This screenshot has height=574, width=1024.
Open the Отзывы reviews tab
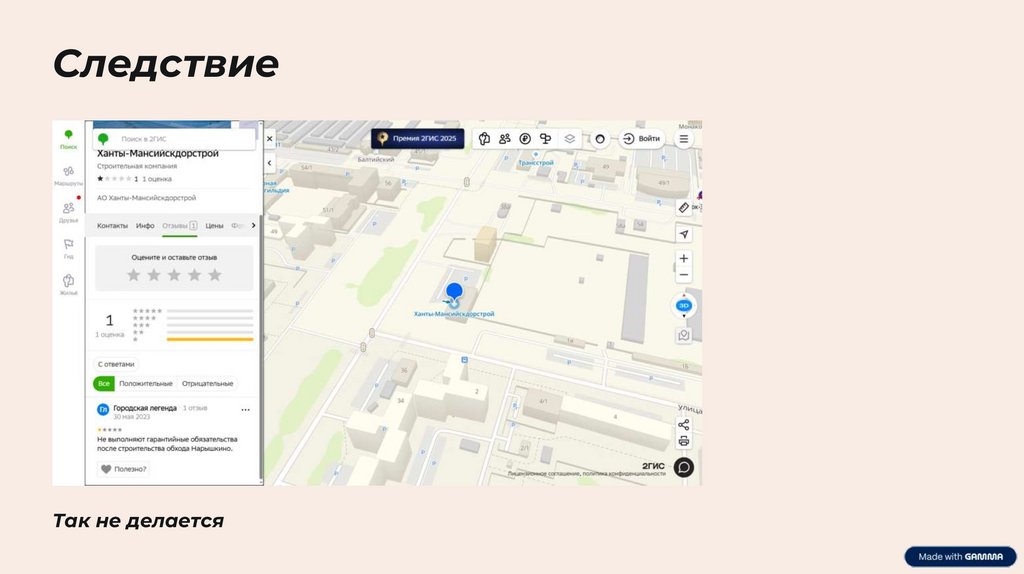180,225
